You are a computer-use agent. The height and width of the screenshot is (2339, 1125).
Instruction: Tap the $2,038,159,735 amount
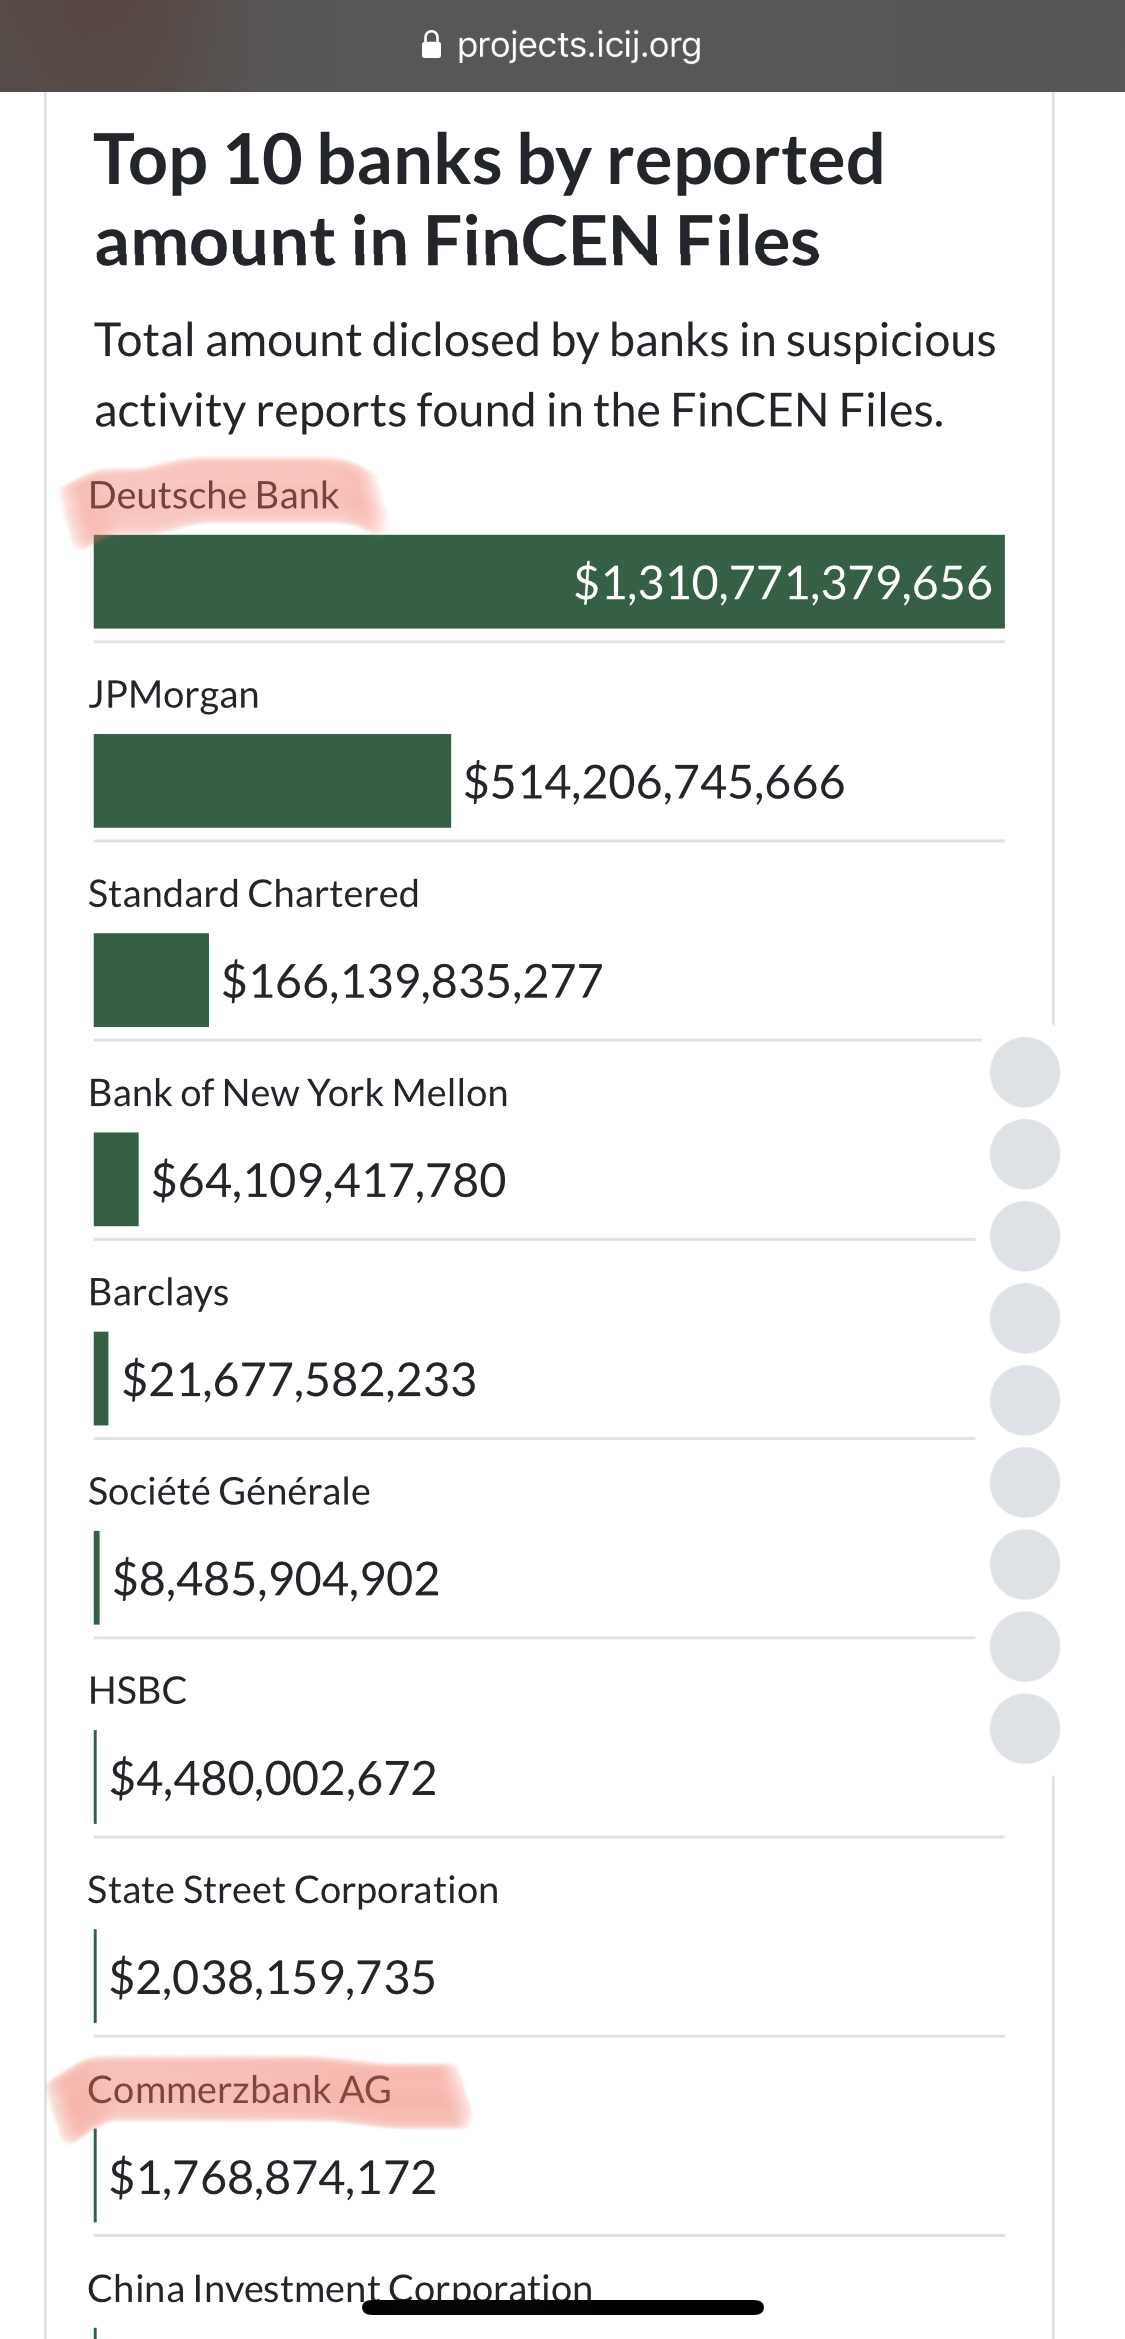[x=272, y=1978]
